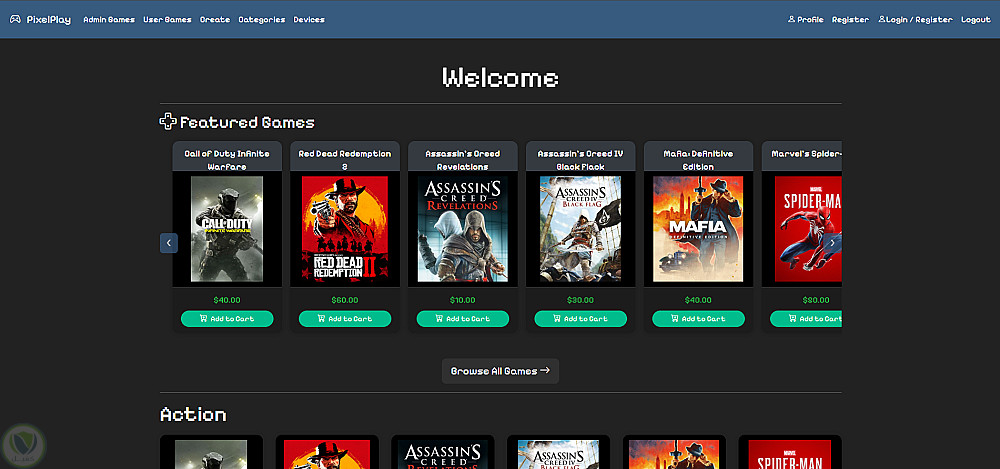Open Mafia Definitive Edition featured cover

click(x=698, y=229)
